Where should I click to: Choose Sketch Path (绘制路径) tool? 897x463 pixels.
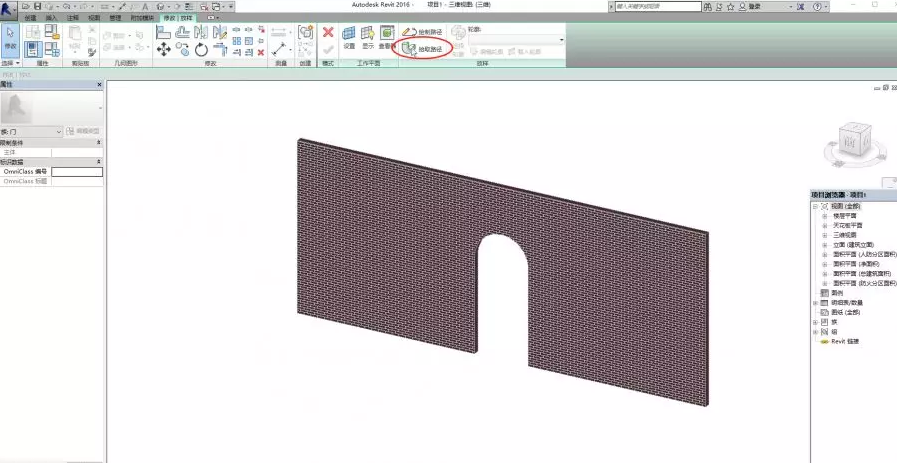tap(422, 32)
